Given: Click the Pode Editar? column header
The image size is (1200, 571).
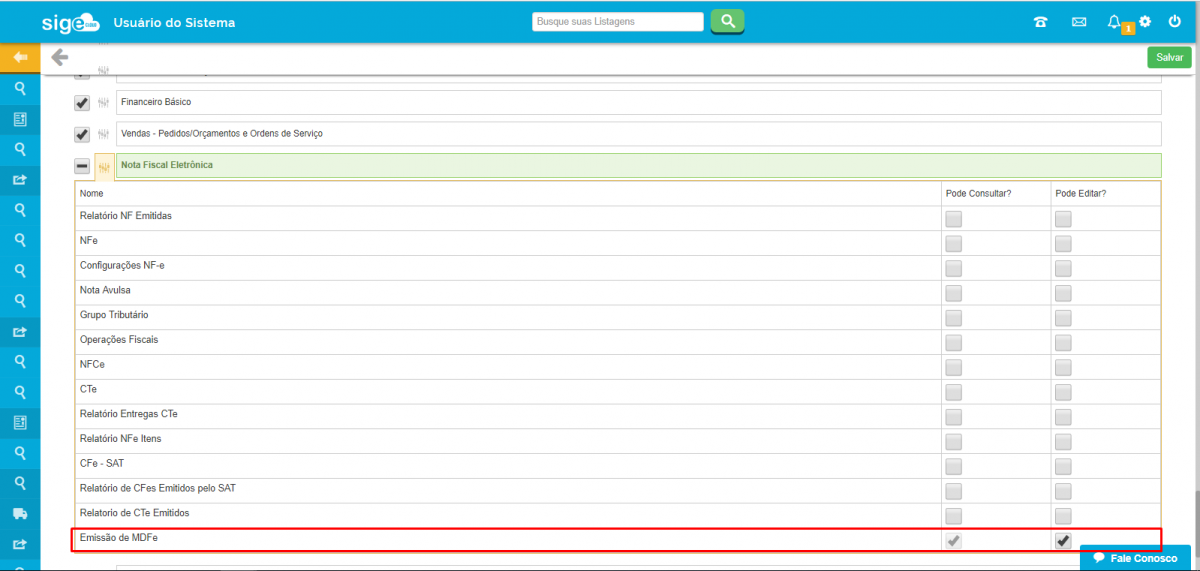Looking at the screenshot, I should [1081, 193].
